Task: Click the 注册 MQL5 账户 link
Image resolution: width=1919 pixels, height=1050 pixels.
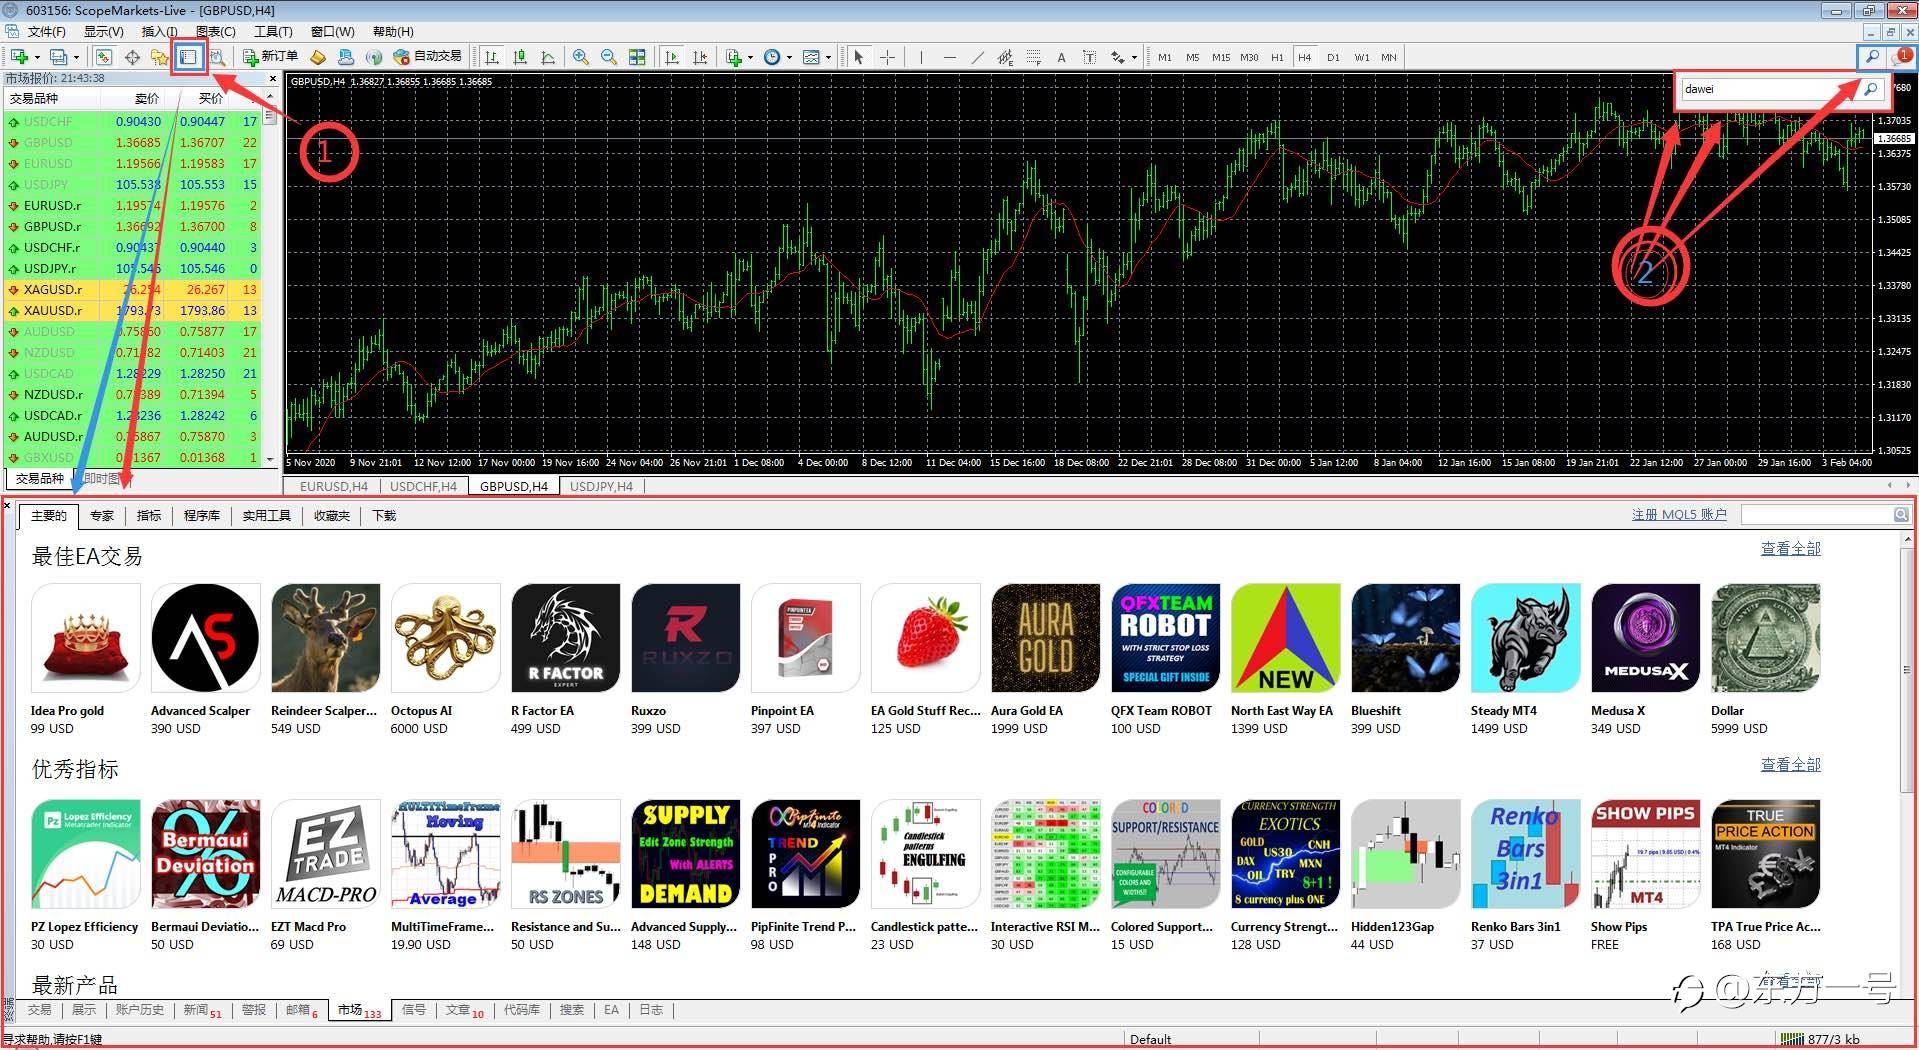Action: point(1679,515)
